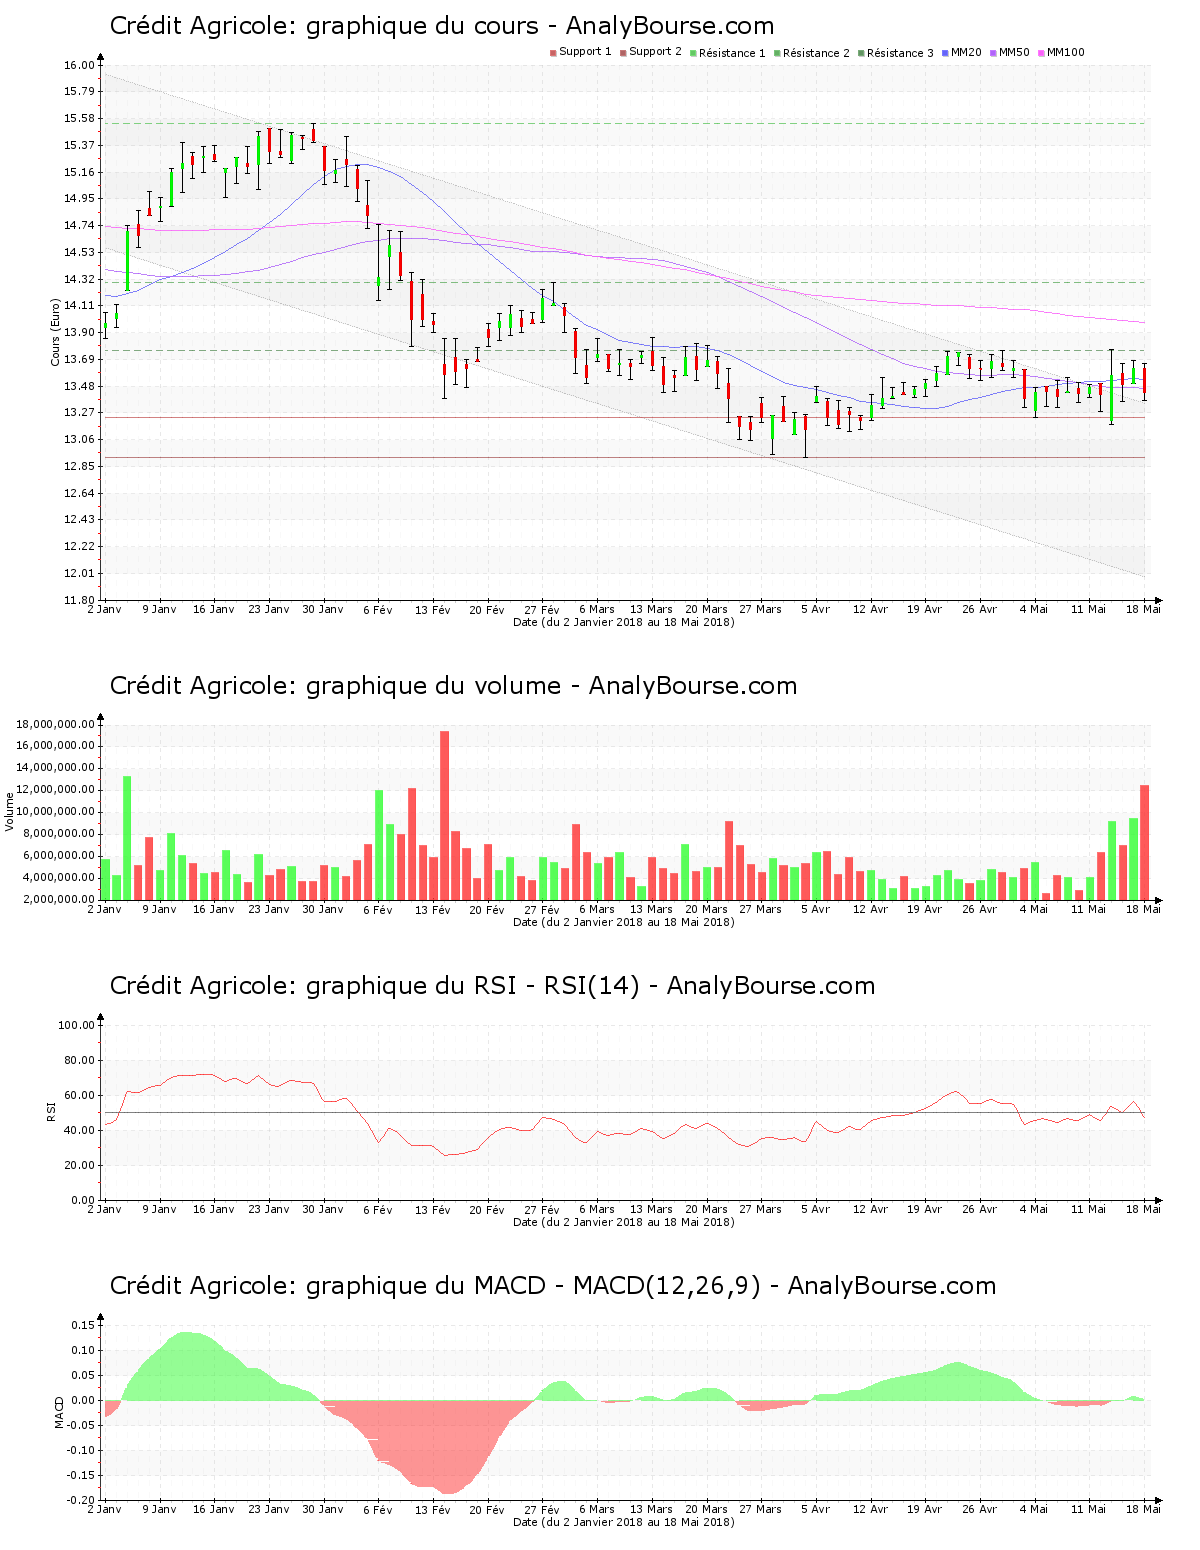Screen dimensions: 1200x1550
Task: Select the 'Résistance 2' legend label
Action: pos(816,53)
